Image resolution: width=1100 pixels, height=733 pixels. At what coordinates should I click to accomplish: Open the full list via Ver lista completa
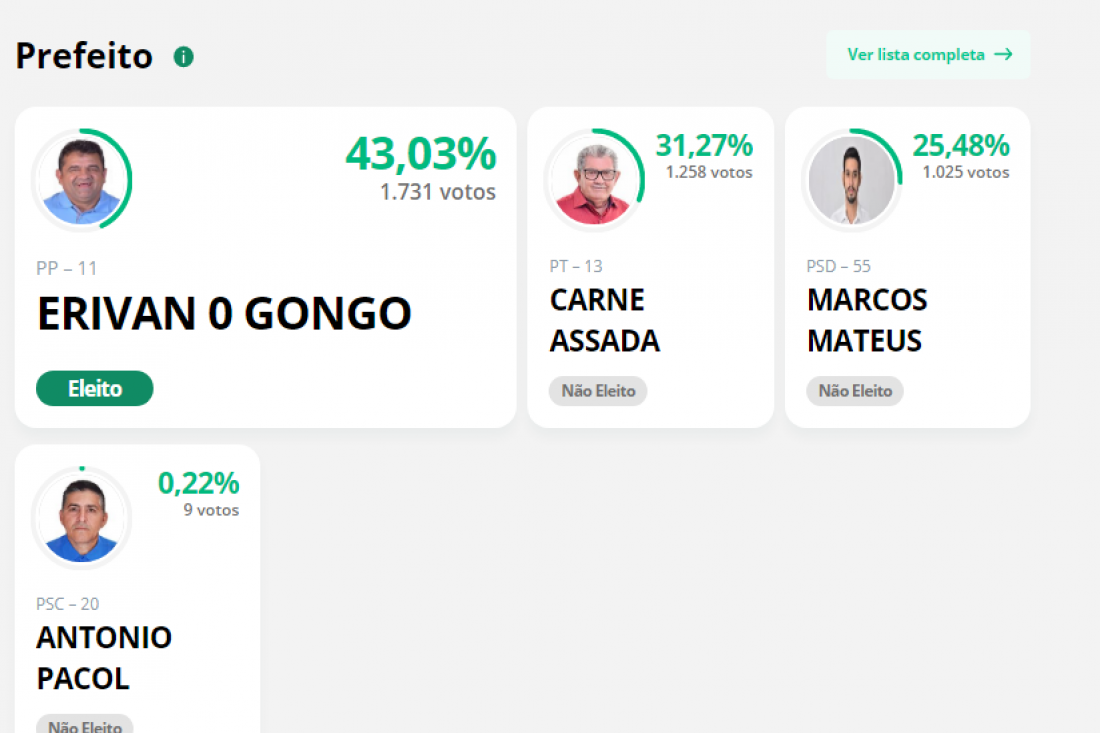coord(928,55)
